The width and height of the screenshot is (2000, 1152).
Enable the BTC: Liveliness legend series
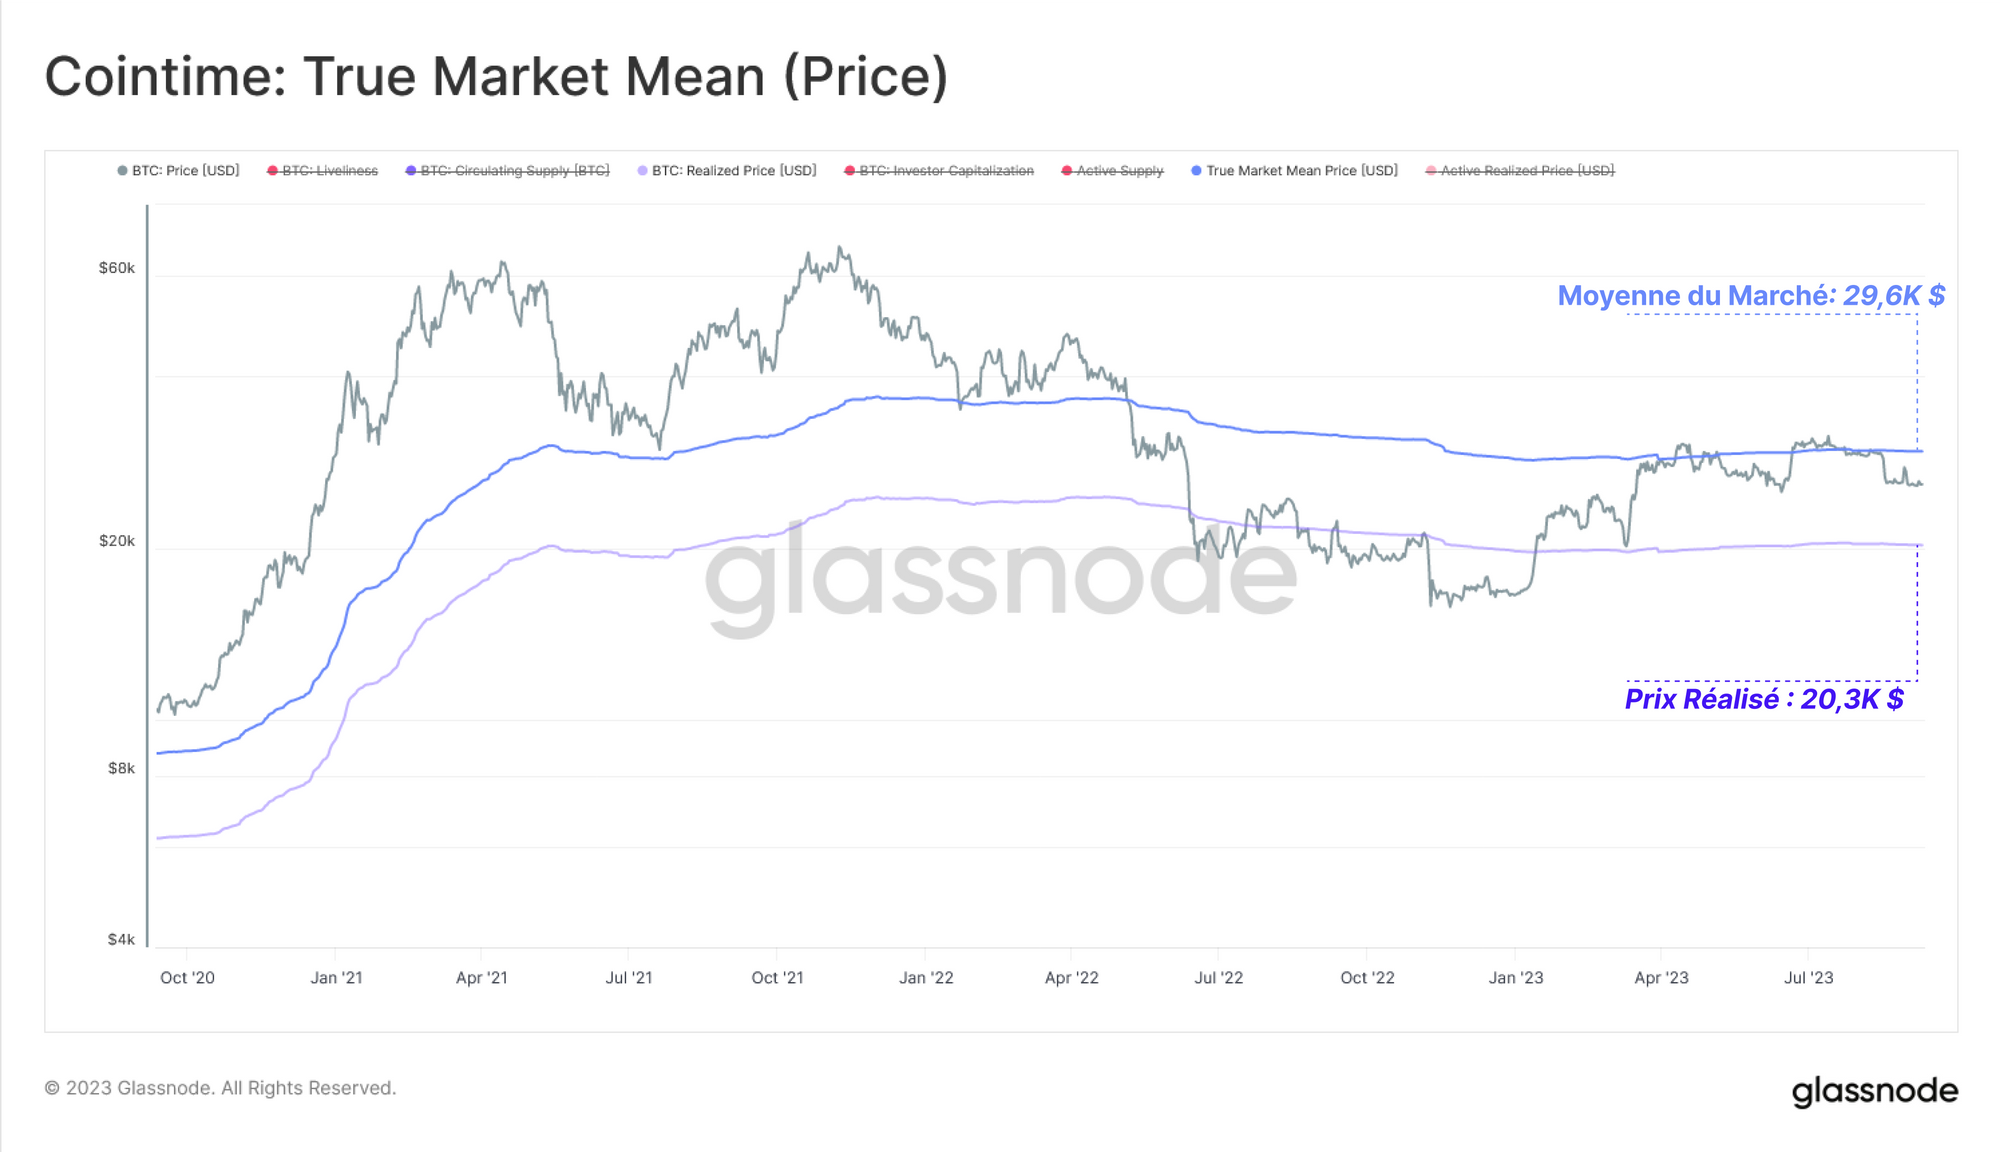[322, 171]
